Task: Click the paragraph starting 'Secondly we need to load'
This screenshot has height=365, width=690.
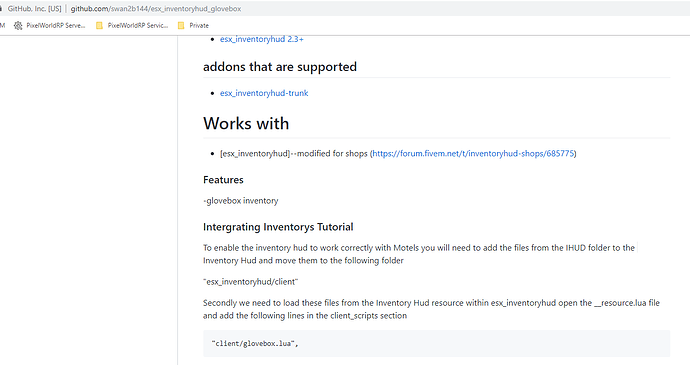Action: point(431,309)
